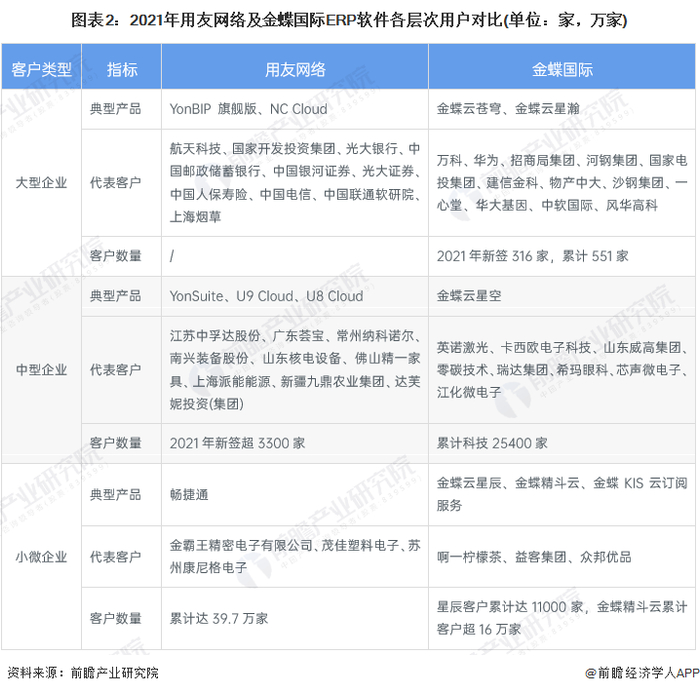Click the 金蝶 cell listing 万科、华为、招商局集团

click(x=562, y=183)
